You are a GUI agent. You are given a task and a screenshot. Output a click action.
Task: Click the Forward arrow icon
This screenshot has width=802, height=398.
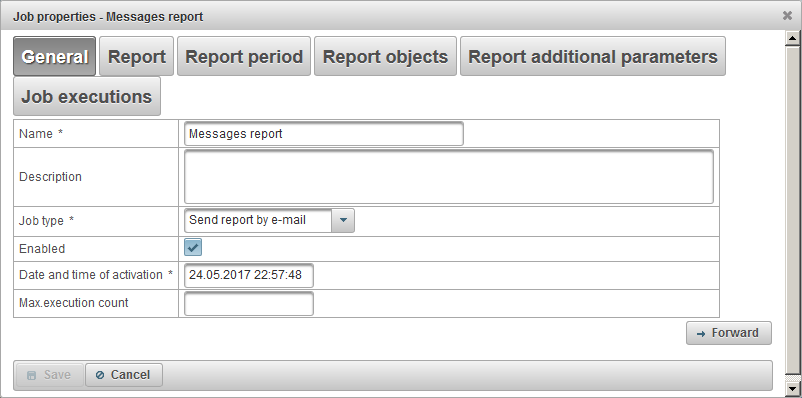pyautogui.click(x=701, y=334)
